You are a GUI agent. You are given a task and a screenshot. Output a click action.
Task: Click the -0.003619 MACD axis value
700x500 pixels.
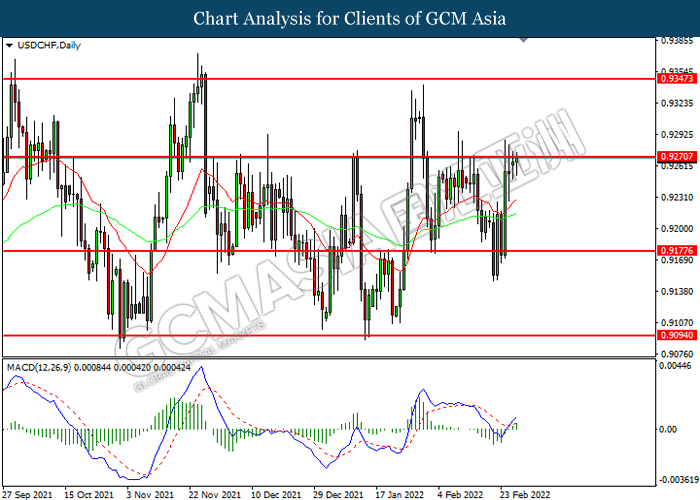679,480
